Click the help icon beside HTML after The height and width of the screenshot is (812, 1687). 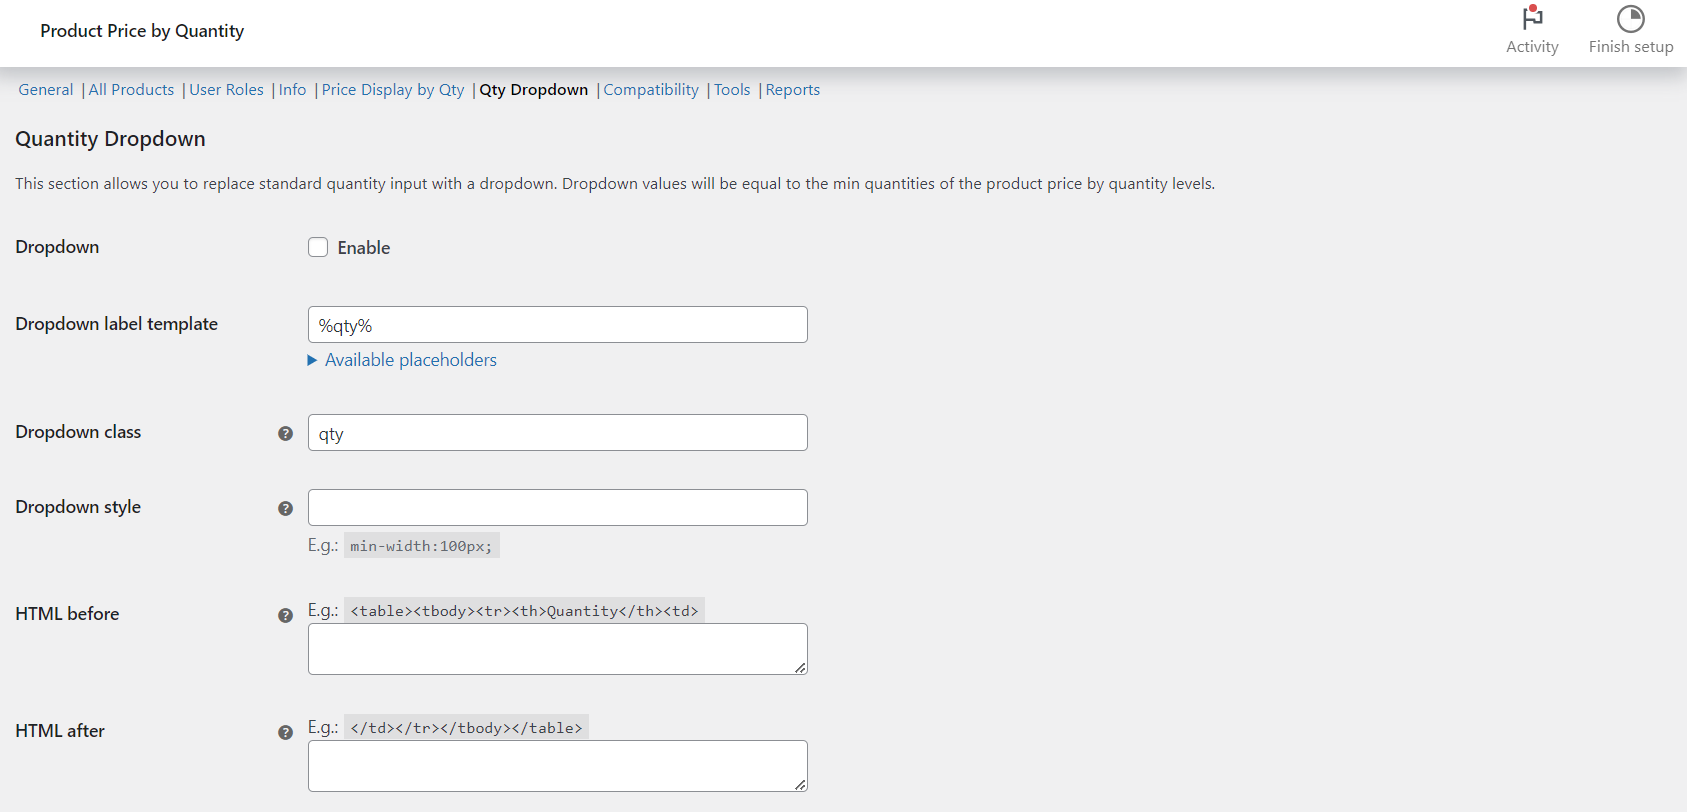point(286,732)
